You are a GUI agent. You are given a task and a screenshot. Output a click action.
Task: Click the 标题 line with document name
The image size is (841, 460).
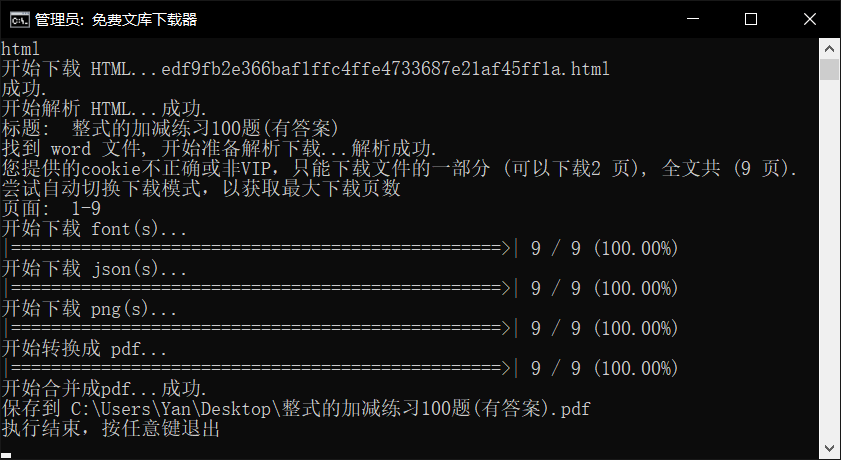click(x=170, y=129)
